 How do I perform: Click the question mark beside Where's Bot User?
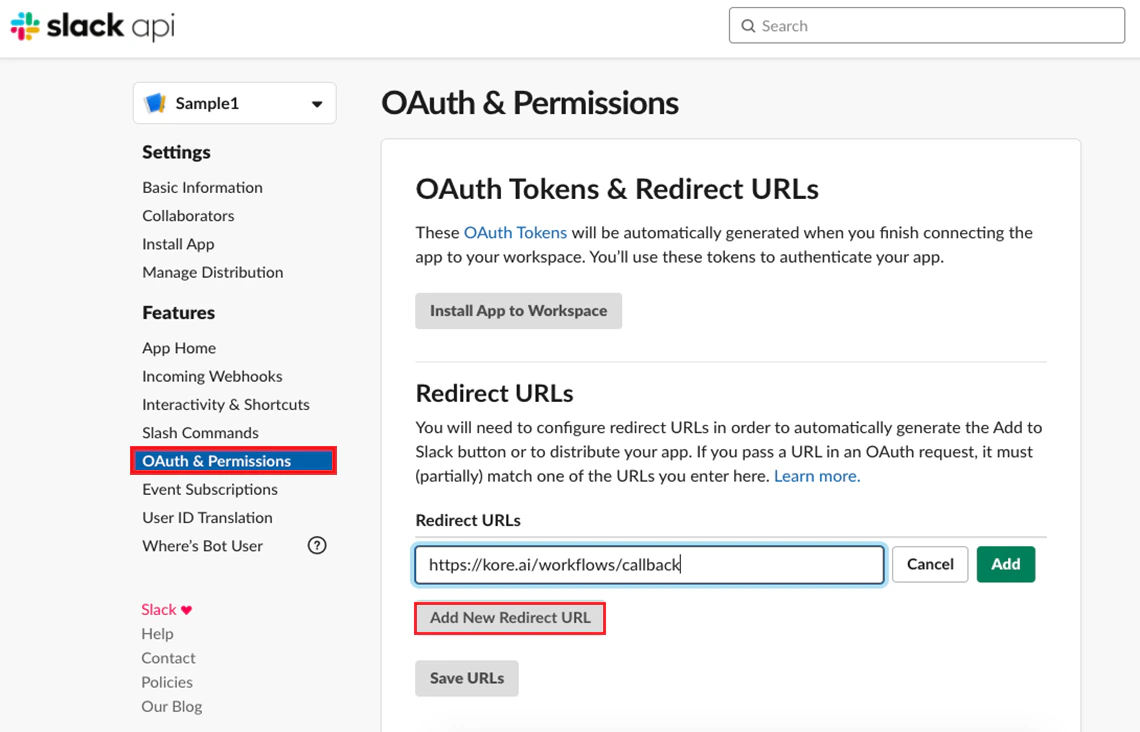pyautogui.click(x=317, y=545)
